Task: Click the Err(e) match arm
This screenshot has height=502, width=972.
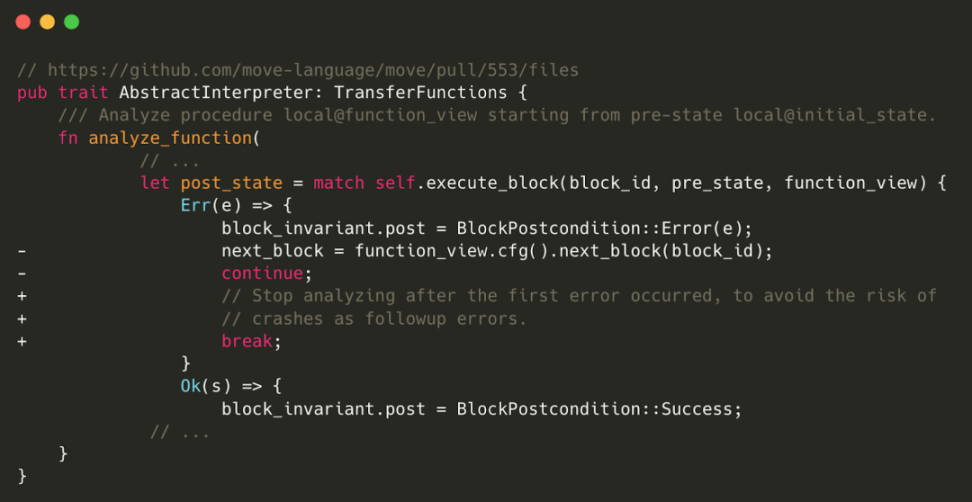Action: [206, 206]
